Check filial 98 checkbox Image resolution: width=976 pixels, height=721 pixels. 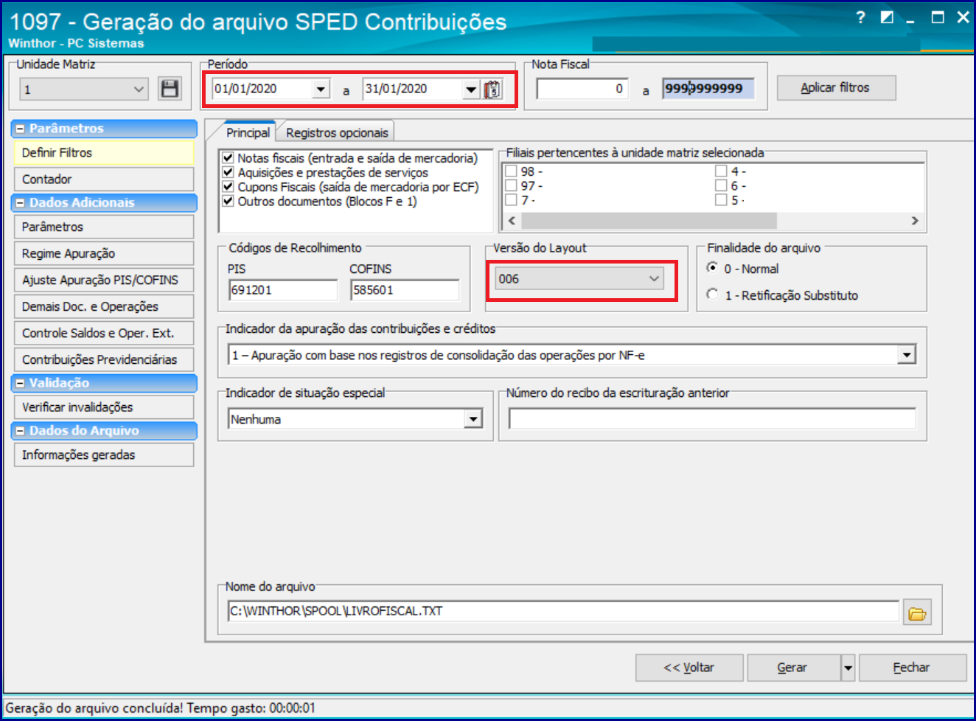click(x=511, y=171)
